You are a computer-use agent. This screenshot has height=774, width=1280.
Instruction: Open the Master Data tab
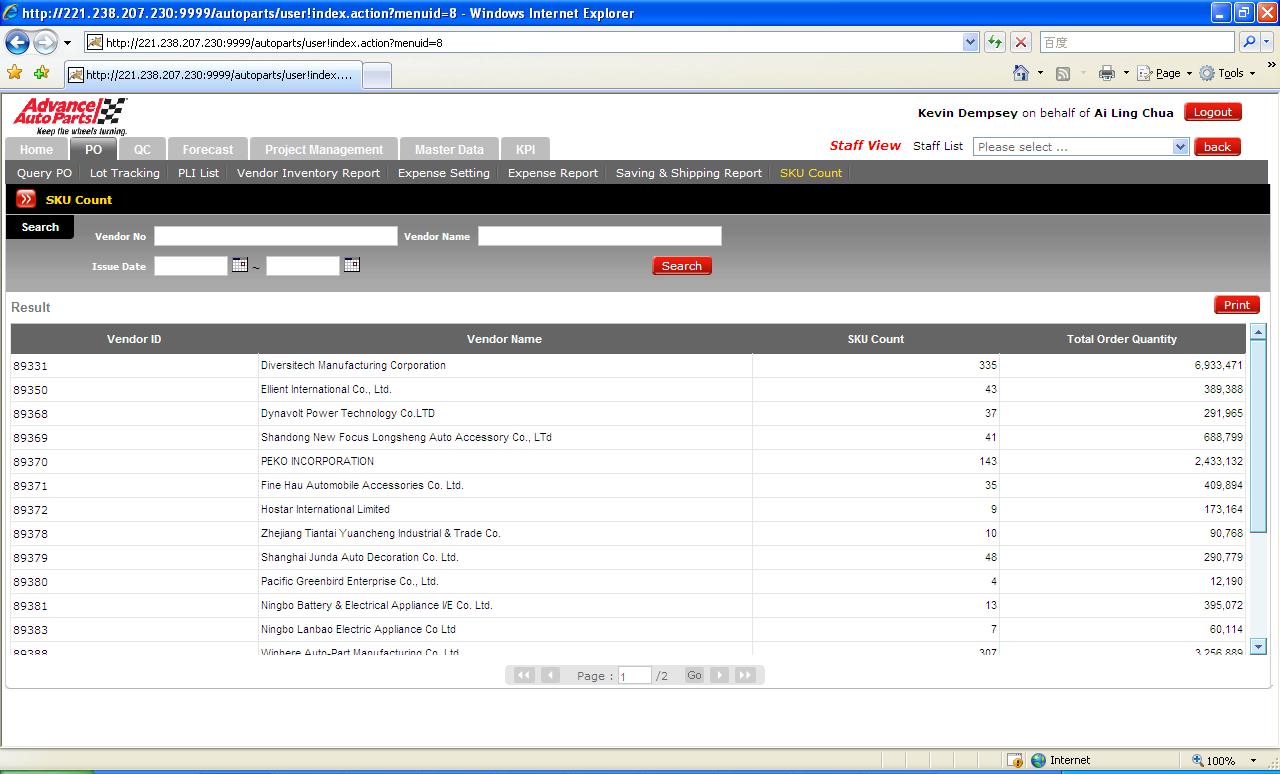449,149
